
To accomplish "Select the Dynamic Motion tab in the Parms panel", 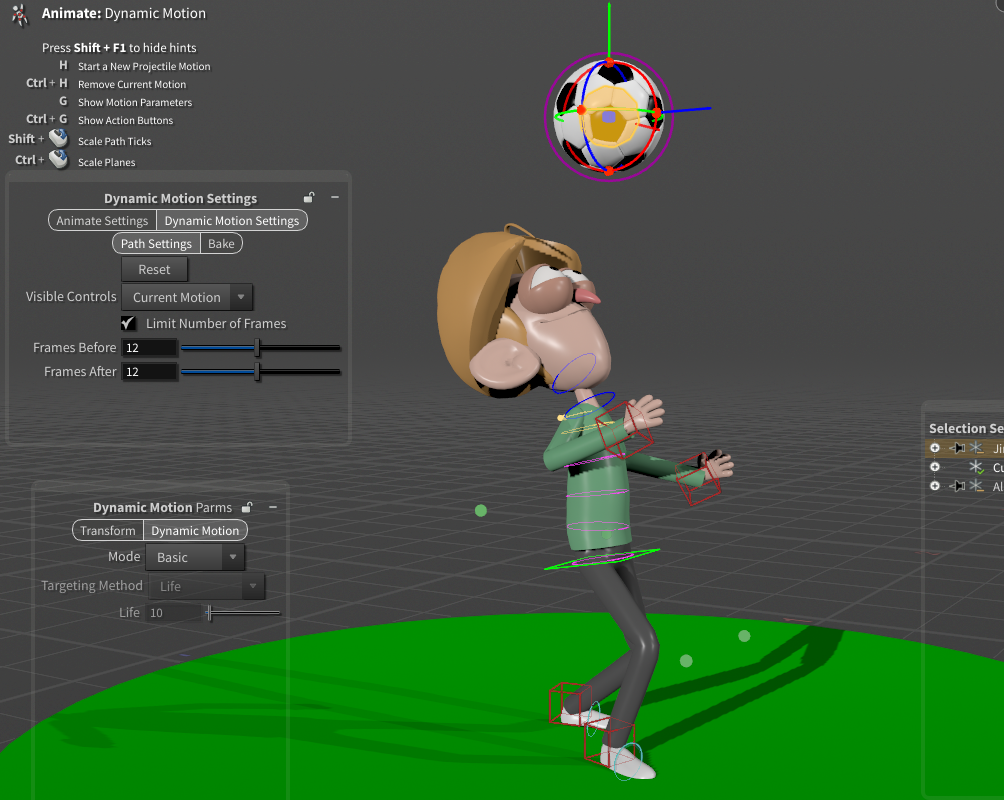I will pyautogui.click(x=195, y=530).
